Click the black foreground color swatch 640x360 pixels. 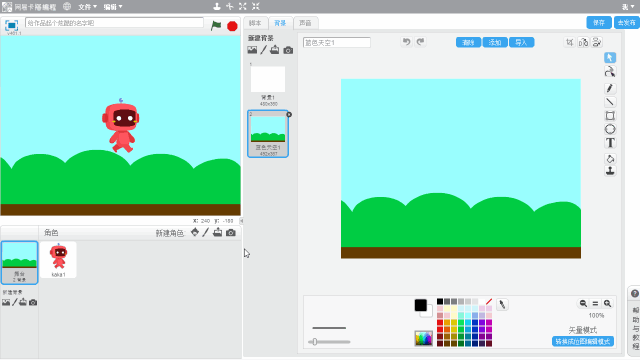pyautogui.click(x=420, y=305)
